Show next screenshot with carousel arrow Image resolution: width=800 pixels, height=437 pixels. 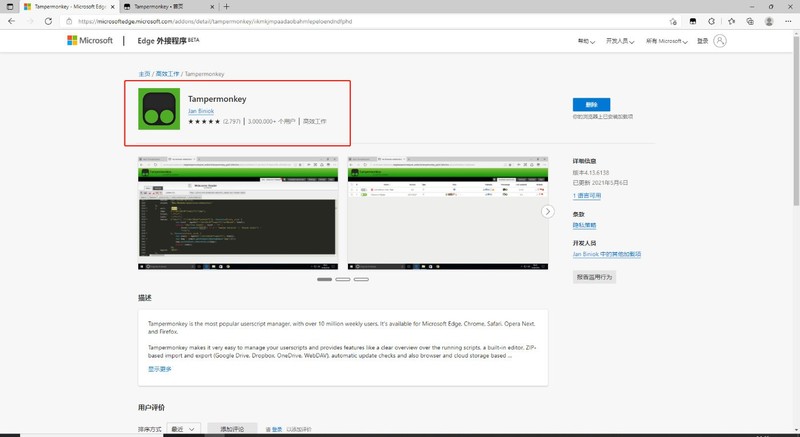tap(547, 211)
